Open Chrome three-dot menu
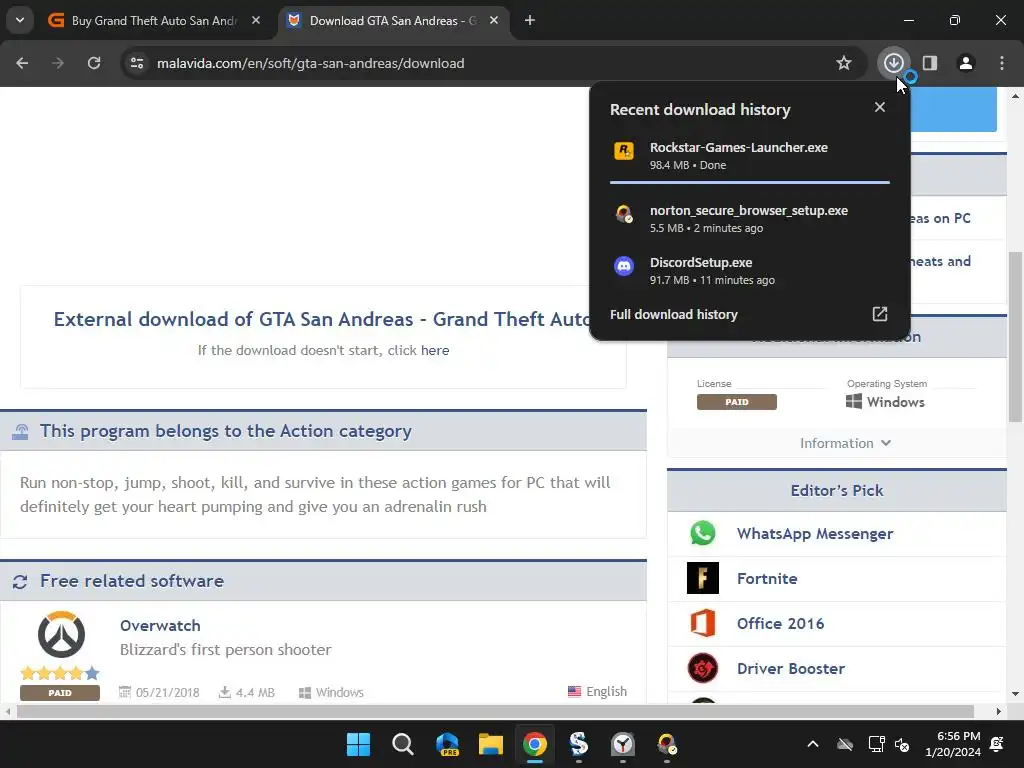The width and height of the screenshot is (1024, 768). click(1002, 63)
